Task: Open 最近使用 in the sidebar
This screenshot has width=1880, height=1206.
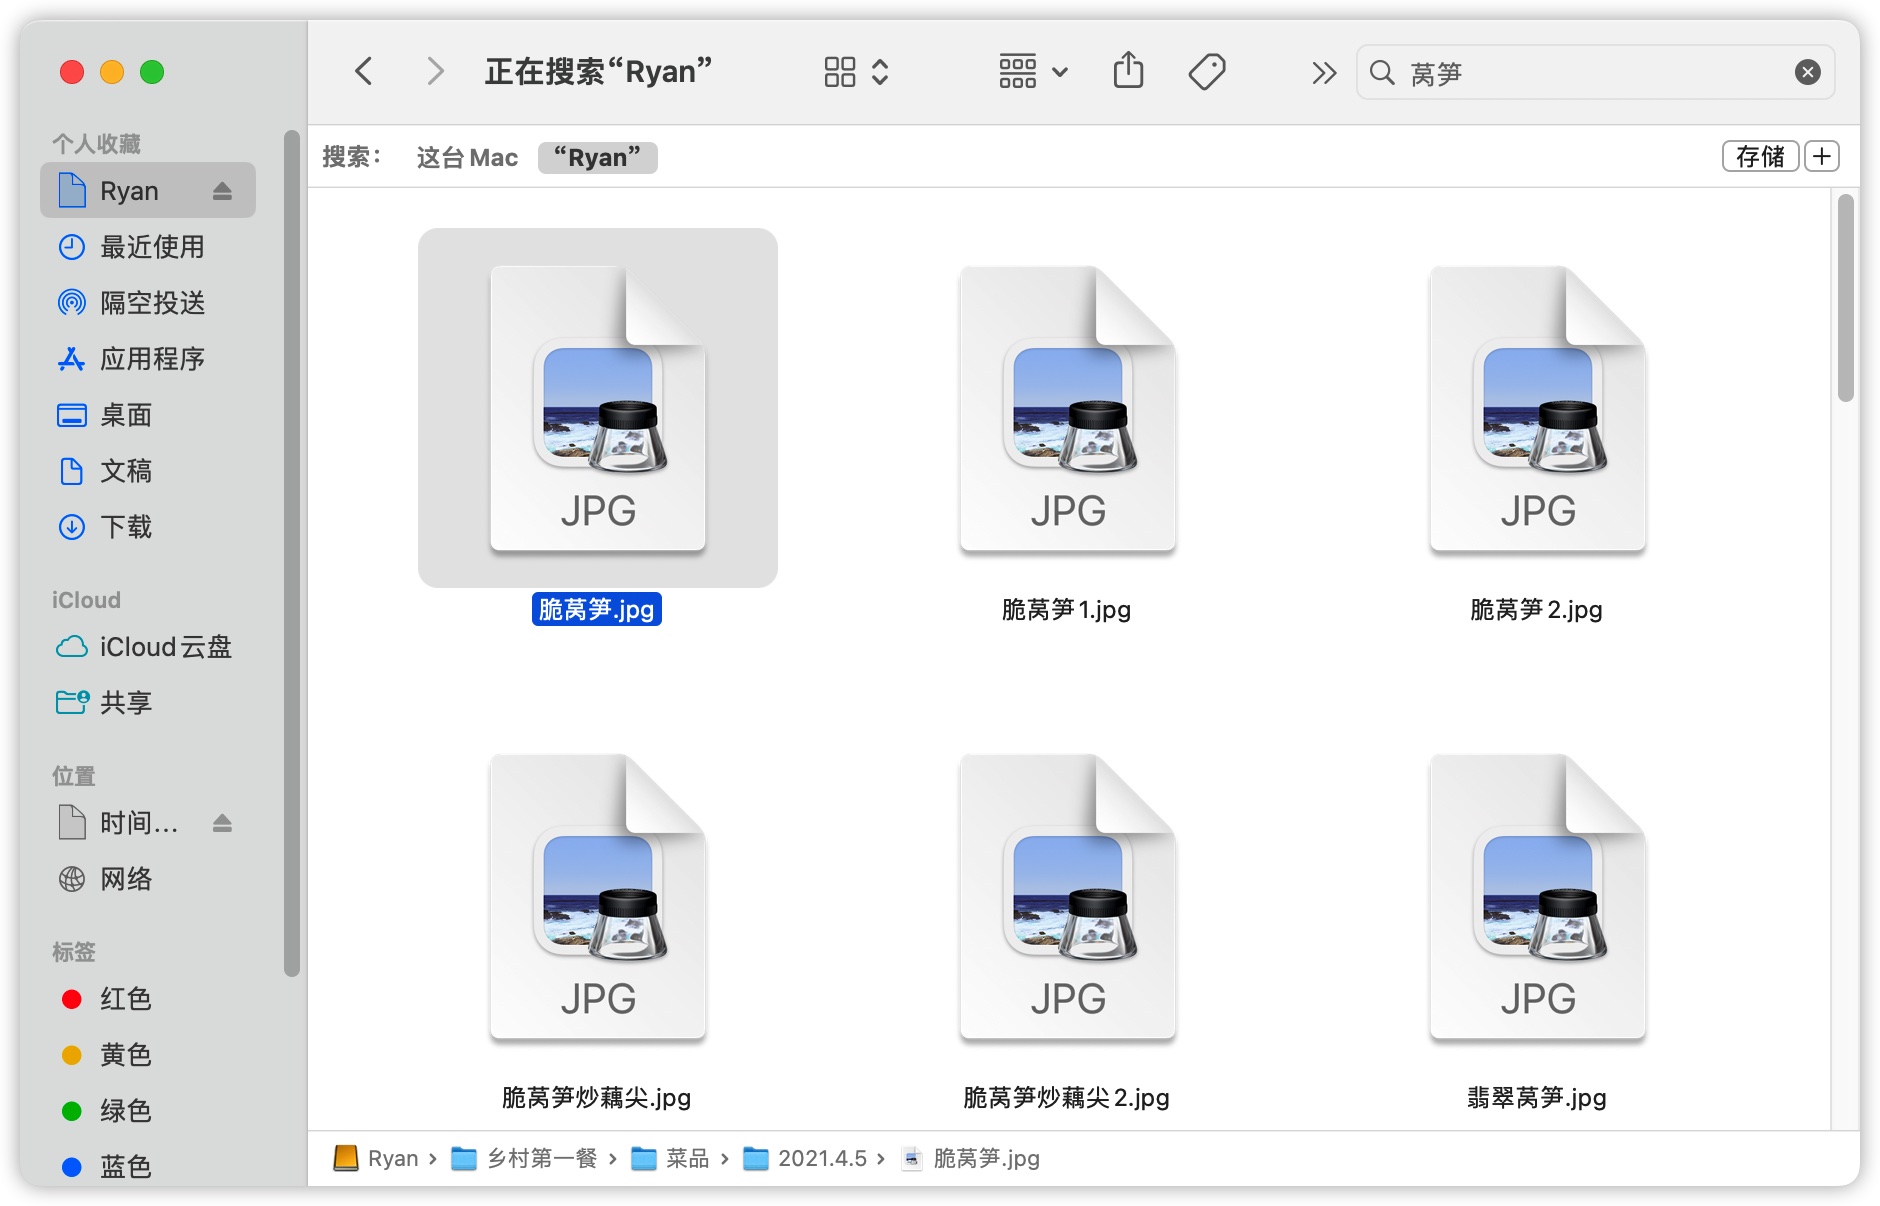Action: coord(151,247)
